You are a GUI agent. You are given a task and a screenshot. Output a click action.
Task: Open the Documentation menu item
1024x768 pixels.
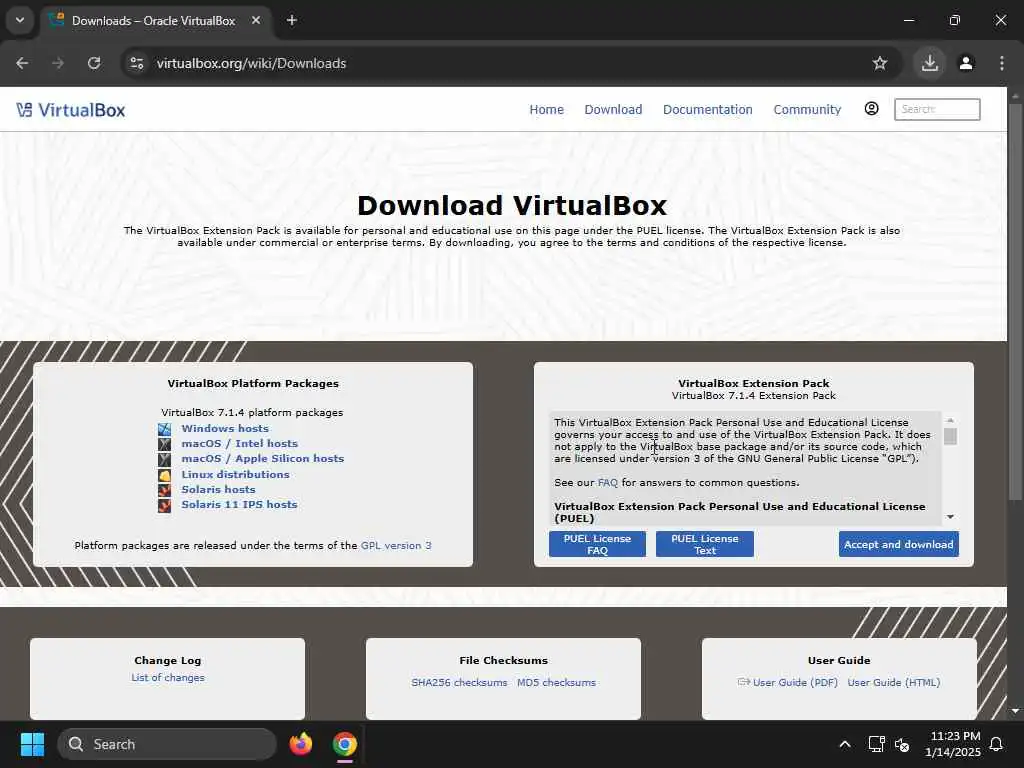point(708,110)
